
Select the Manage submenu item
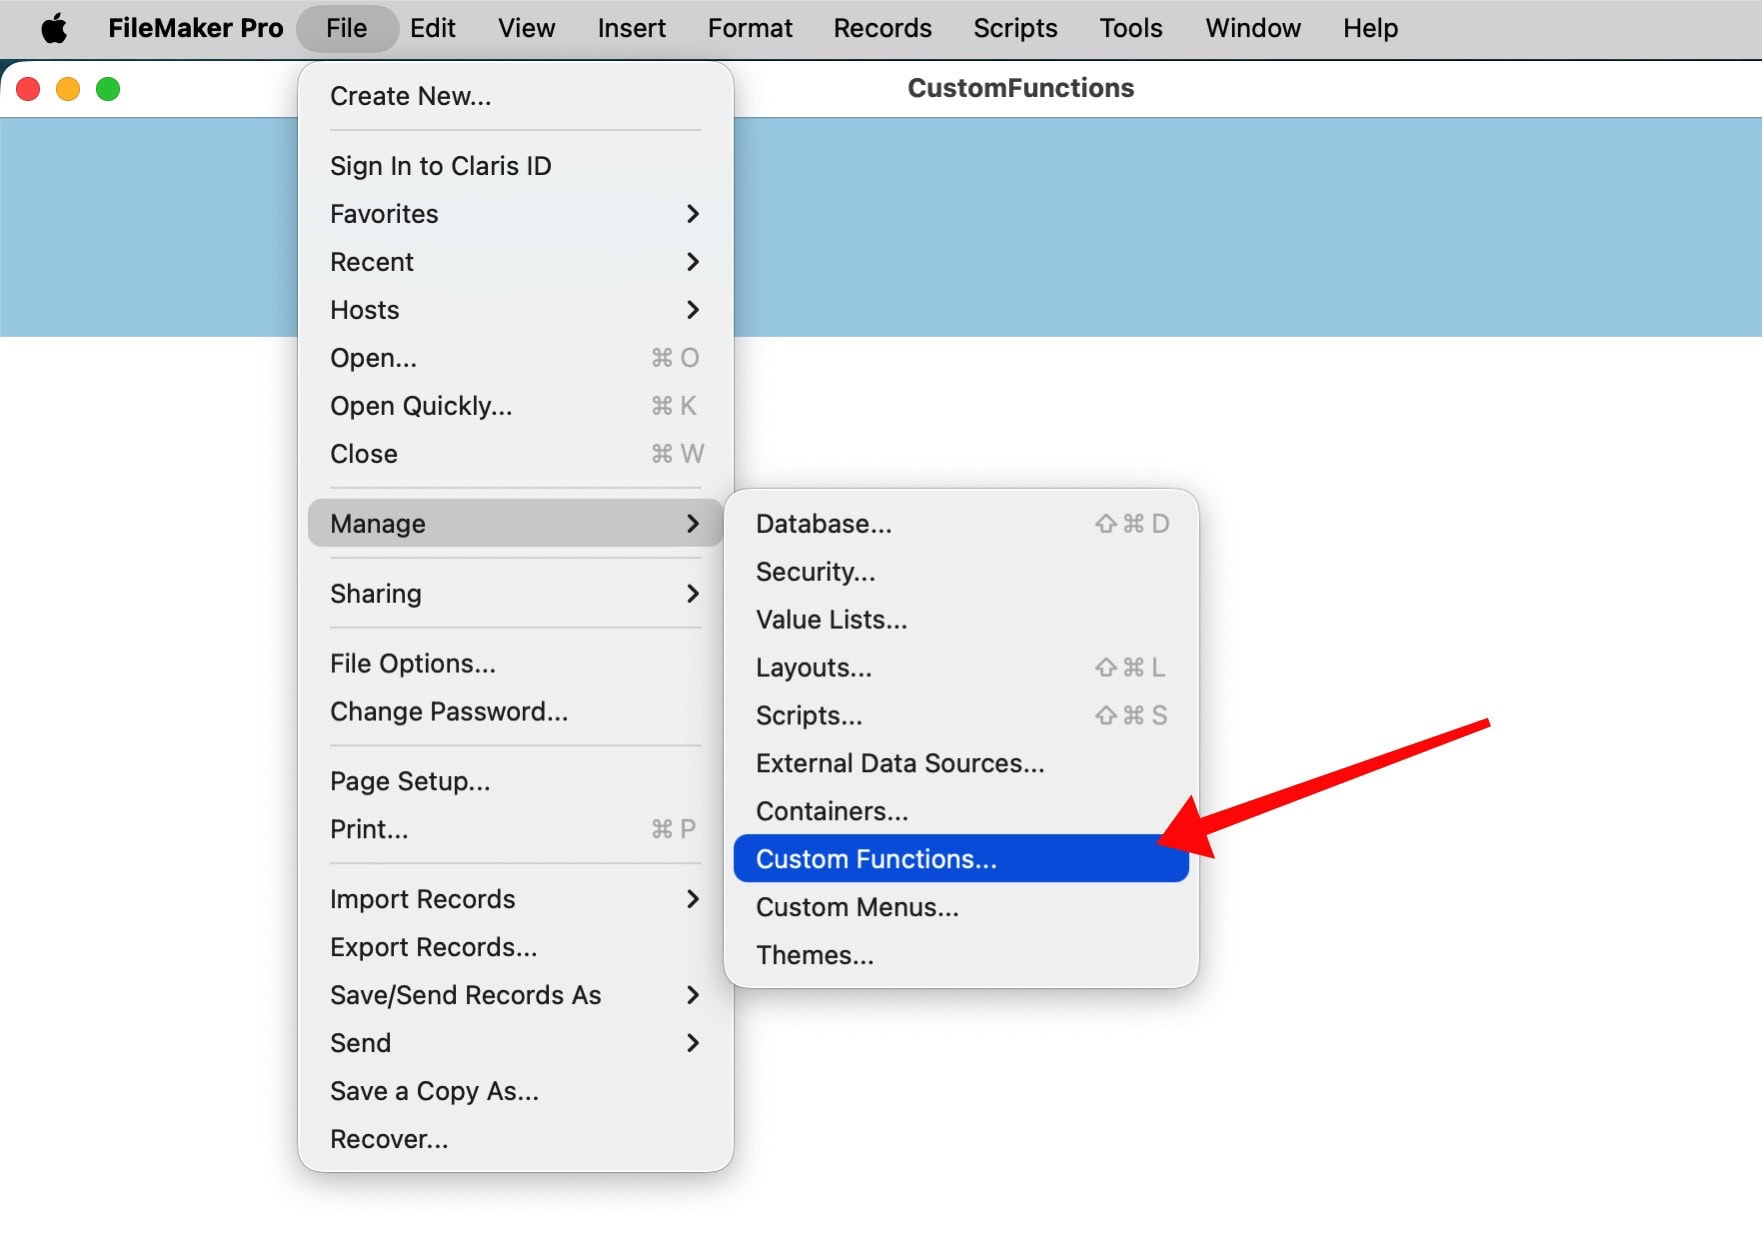[x=515, y=523]
